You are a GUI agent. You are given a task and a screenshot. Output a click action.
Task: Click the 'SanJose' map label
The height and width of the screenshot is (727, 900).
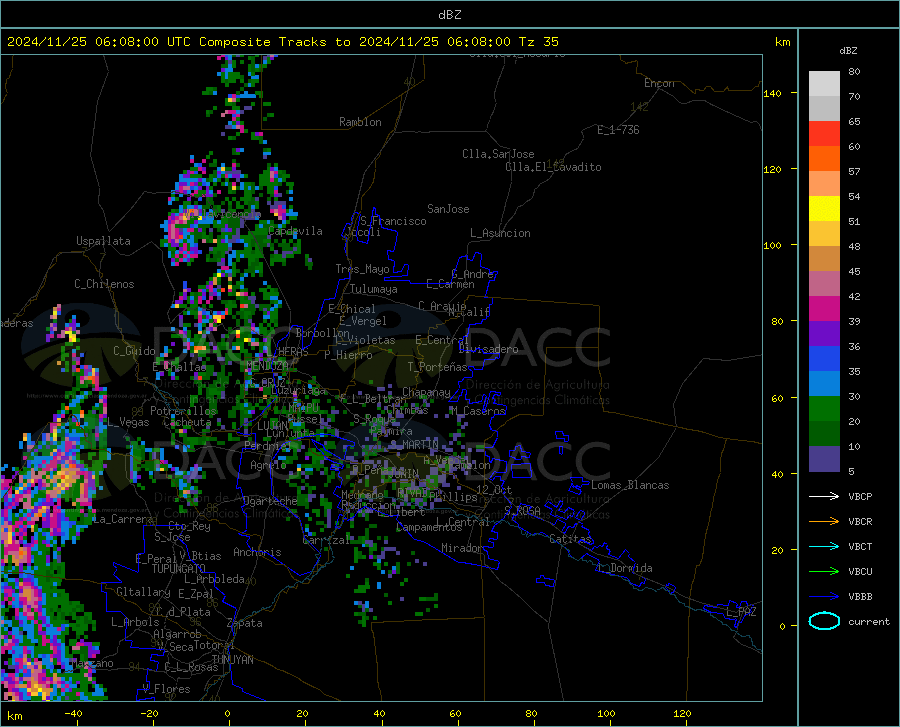(x=448, y=209)
